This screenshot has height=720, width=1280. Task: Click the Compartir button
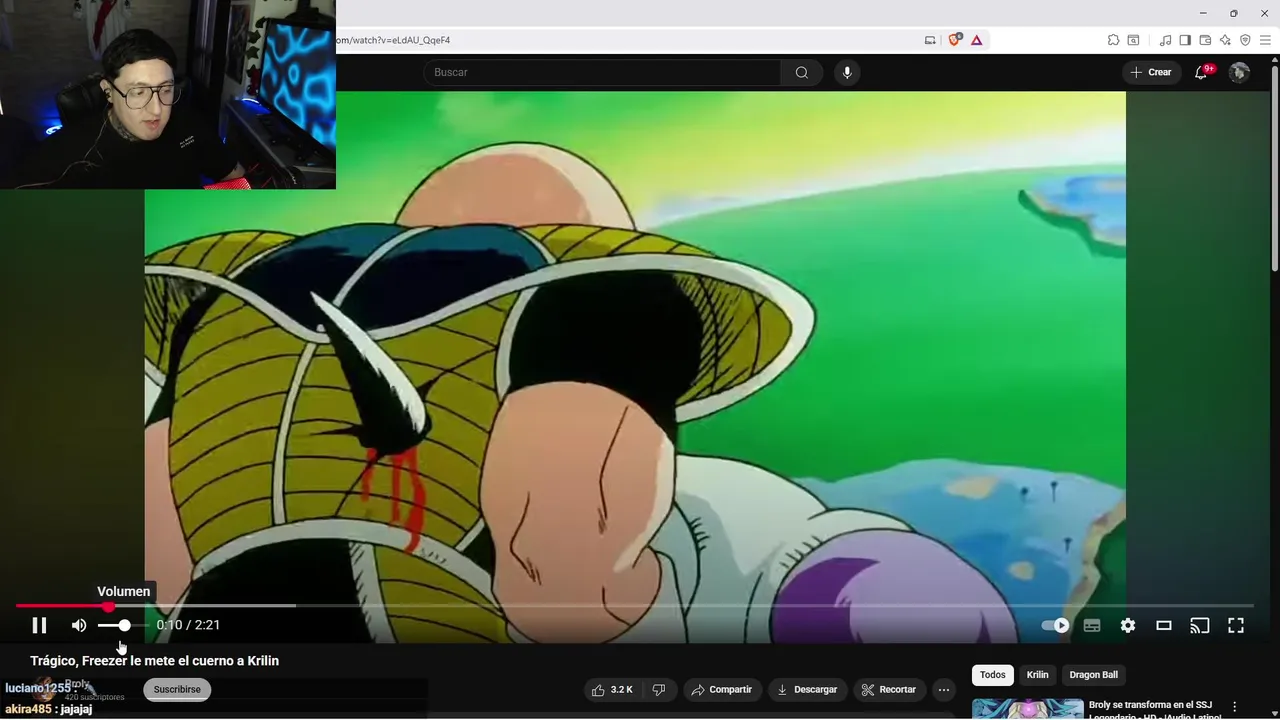tap(721, 689)
